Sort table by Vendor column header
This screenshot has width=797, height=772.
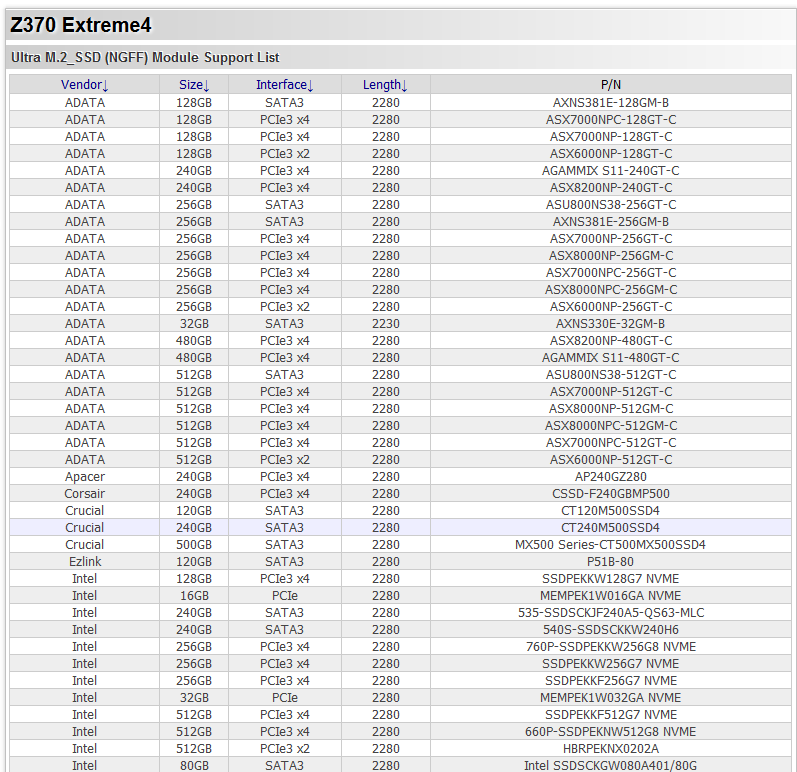click(84, 85)
